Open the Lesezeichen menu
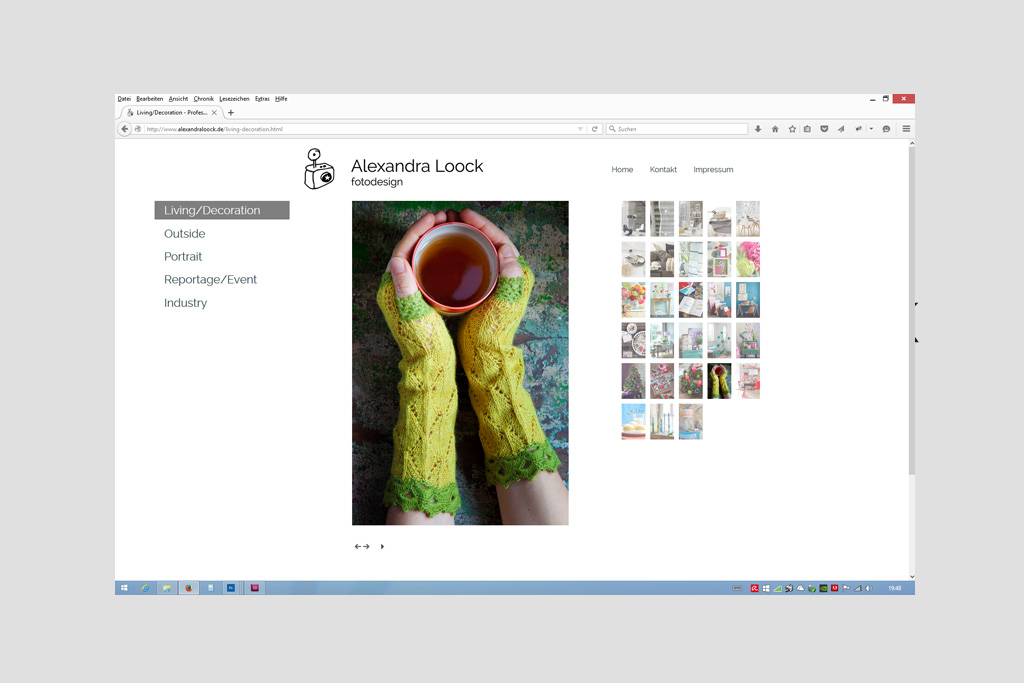The image size is (1024, 683). 234,99
